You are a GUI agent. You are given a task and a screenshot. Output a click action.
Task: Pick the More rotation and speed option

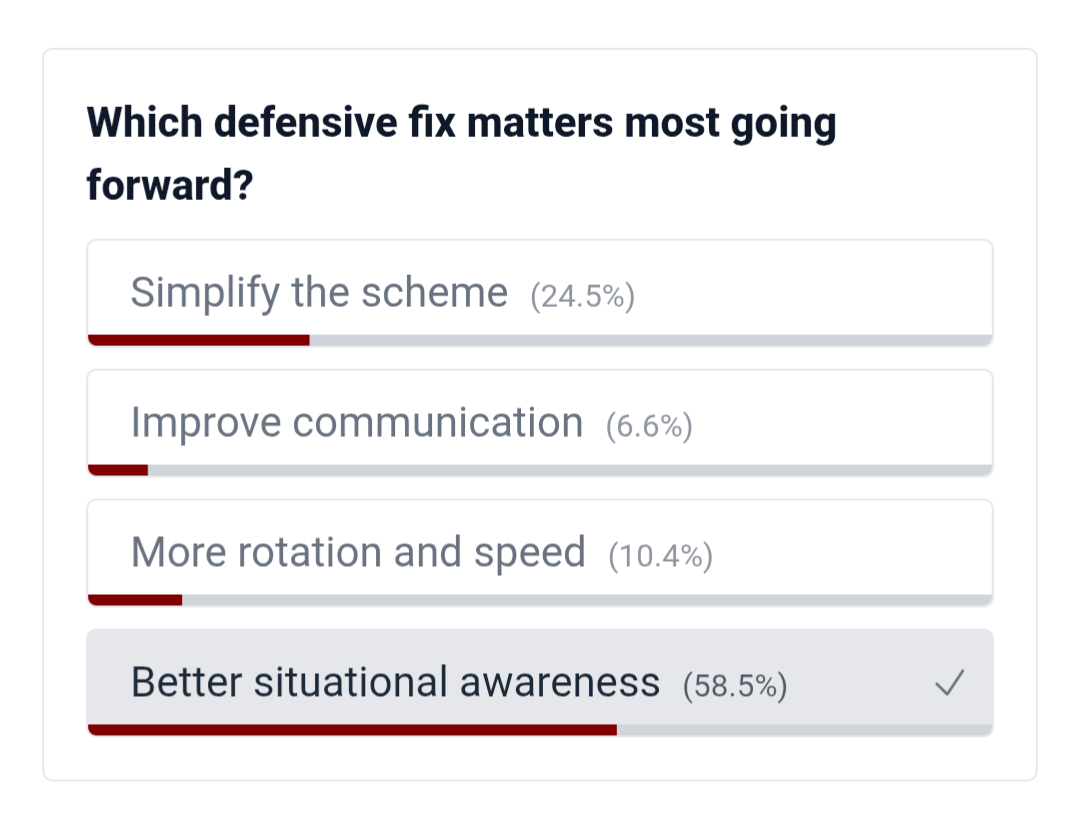[x=358, y=553]
